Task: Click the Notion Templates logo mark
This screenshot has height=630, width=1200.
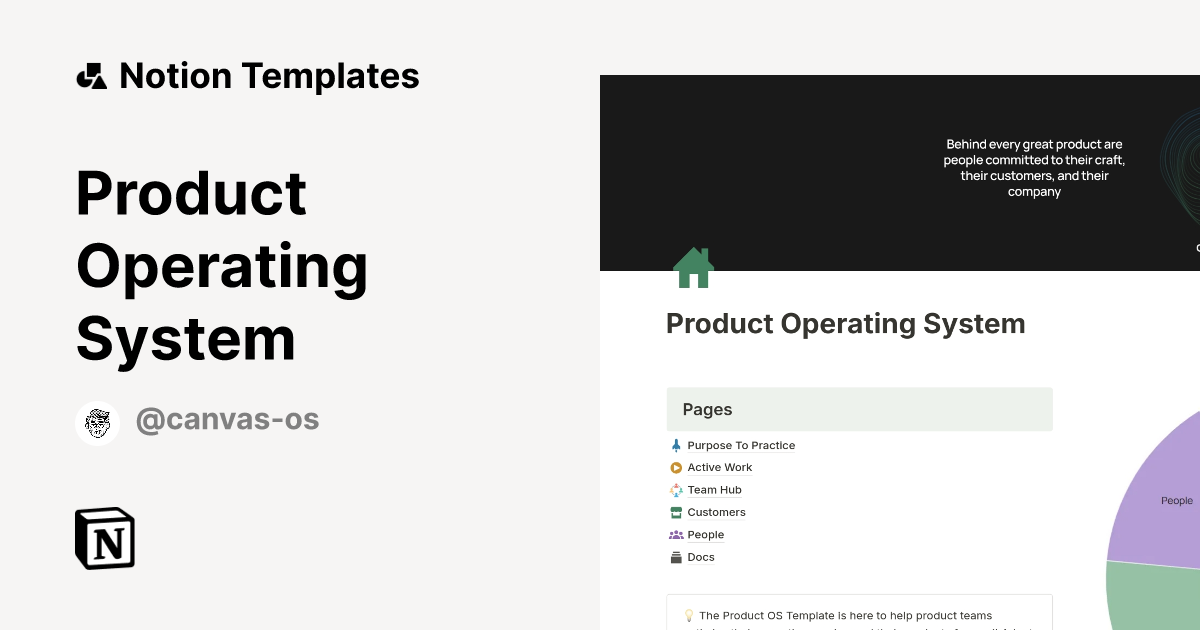Action: (90, 75)
